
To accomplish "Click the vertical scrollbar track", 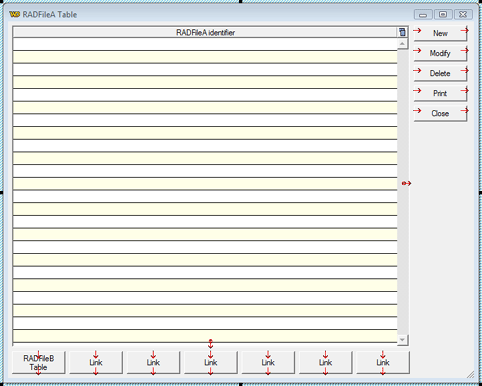I will pos(402,192).
